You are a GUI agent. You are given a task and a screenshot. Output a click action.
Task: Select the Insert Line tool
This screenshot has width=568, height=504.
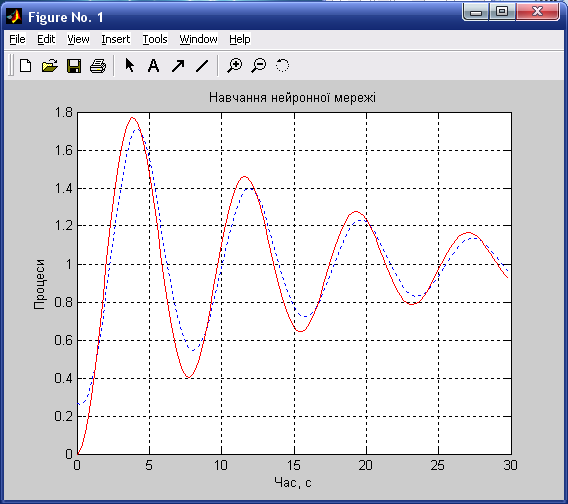point(202,66)
